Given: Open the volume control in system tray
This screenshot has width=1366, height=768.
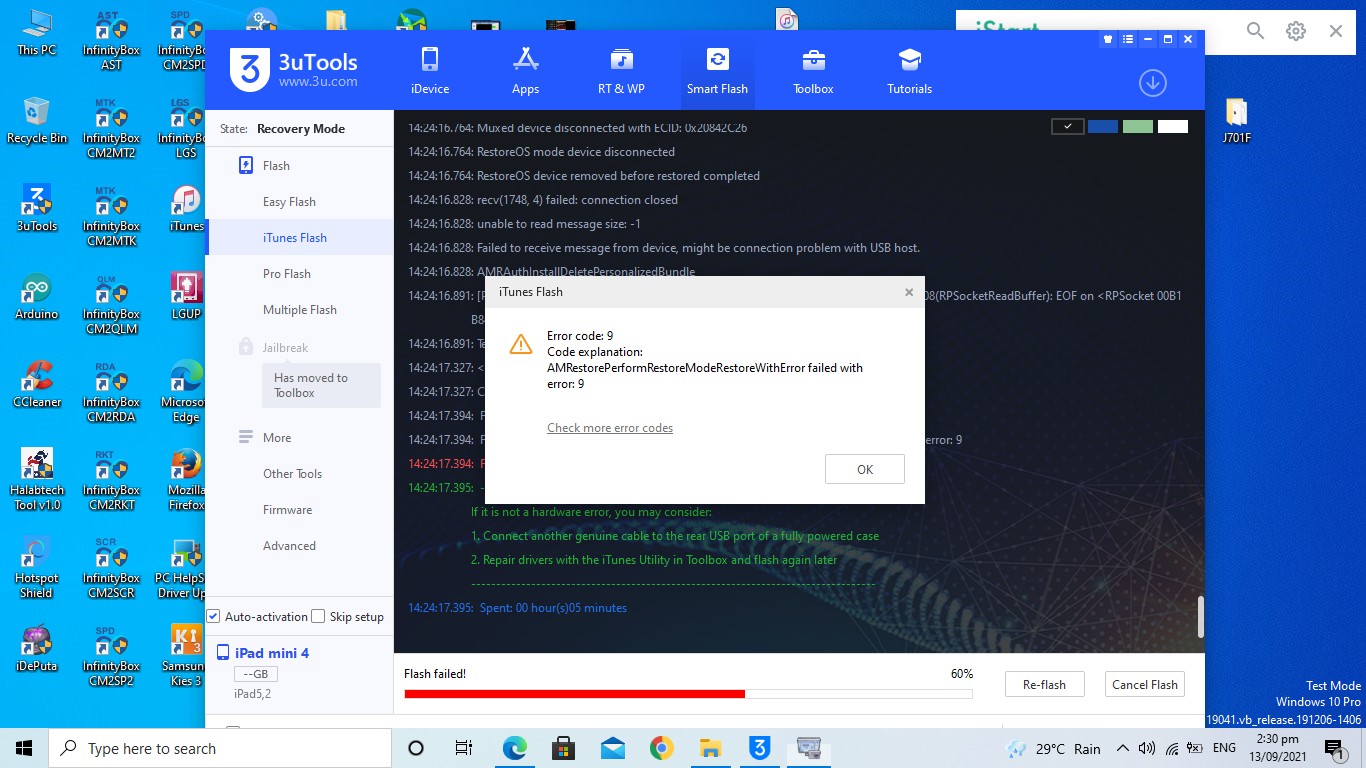Looking at the screenshot, I should click(1146, 748).
